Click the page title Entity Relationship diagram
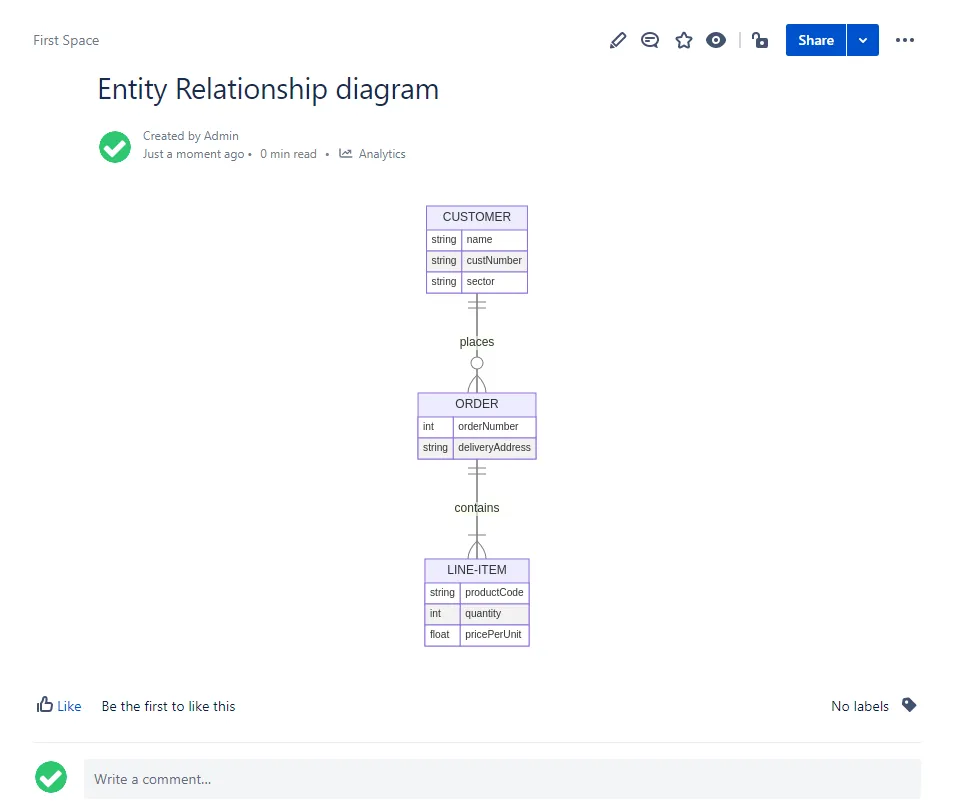The width and height of the screenshot is (961, 810). click(268, 89)
